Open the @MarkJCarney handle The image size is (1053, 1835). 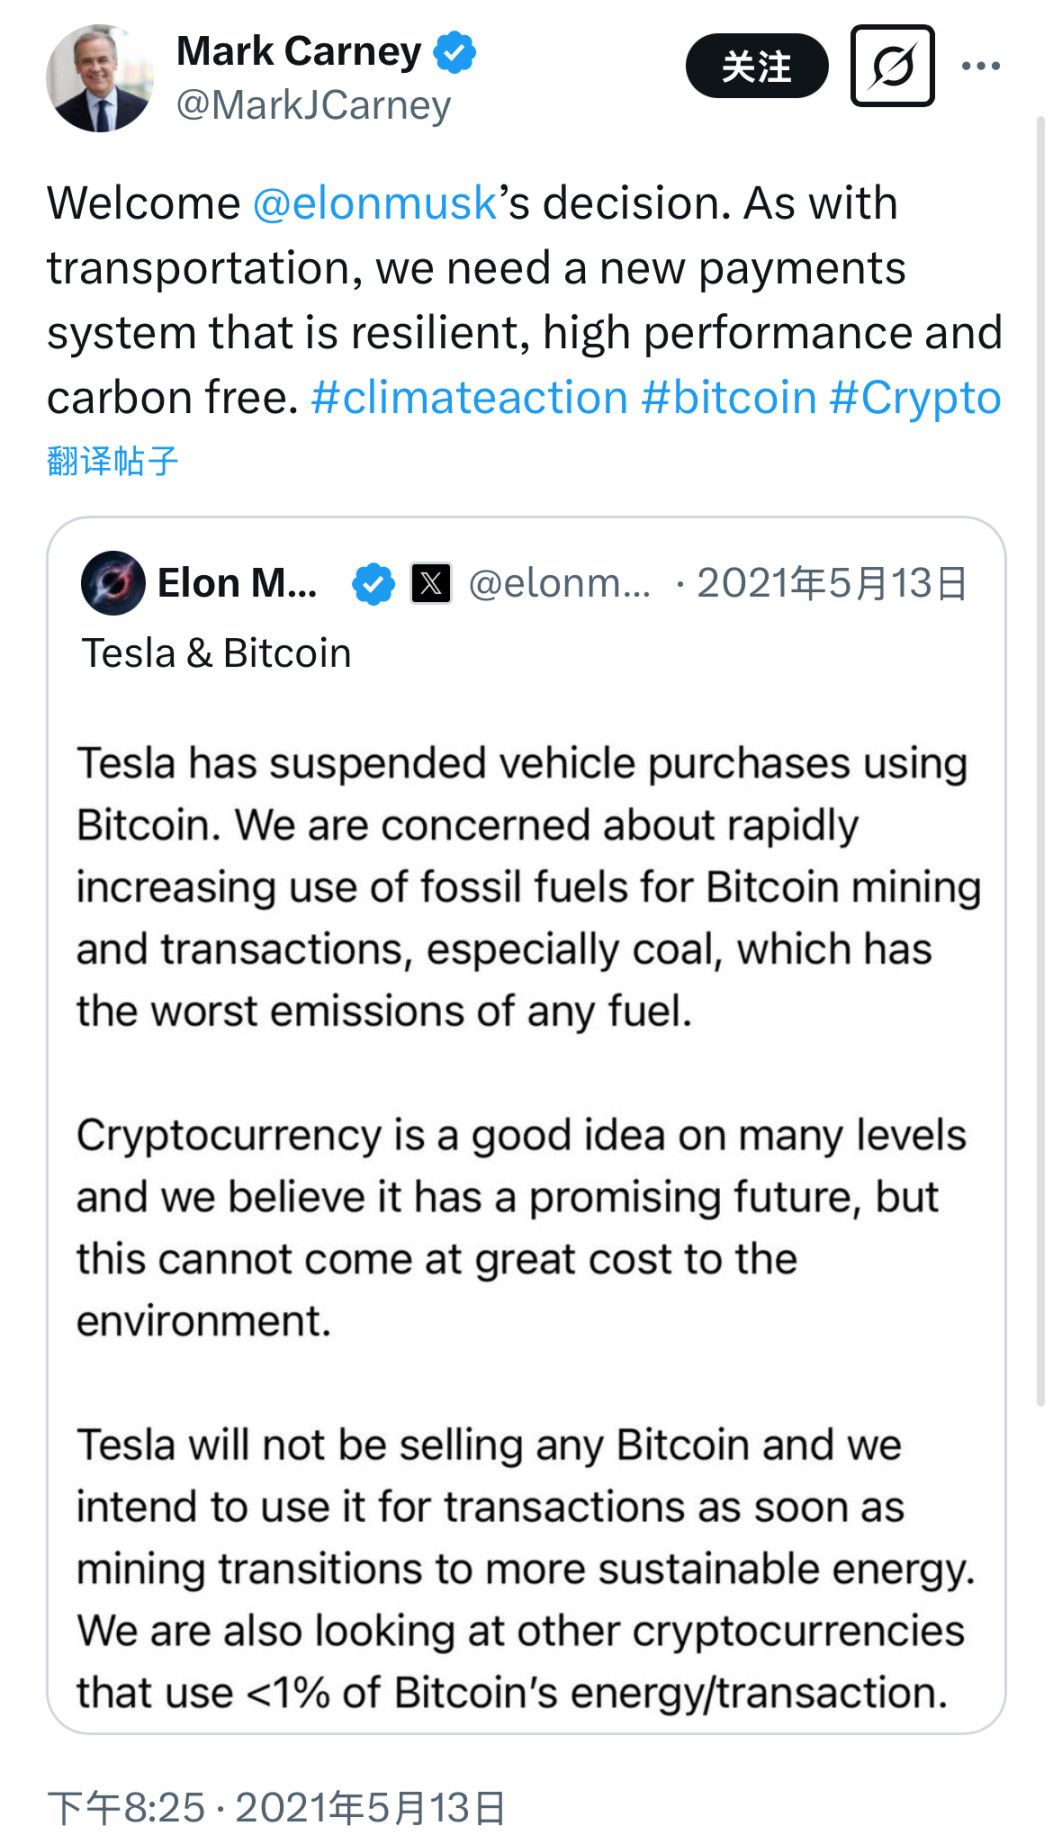point(313,105)
